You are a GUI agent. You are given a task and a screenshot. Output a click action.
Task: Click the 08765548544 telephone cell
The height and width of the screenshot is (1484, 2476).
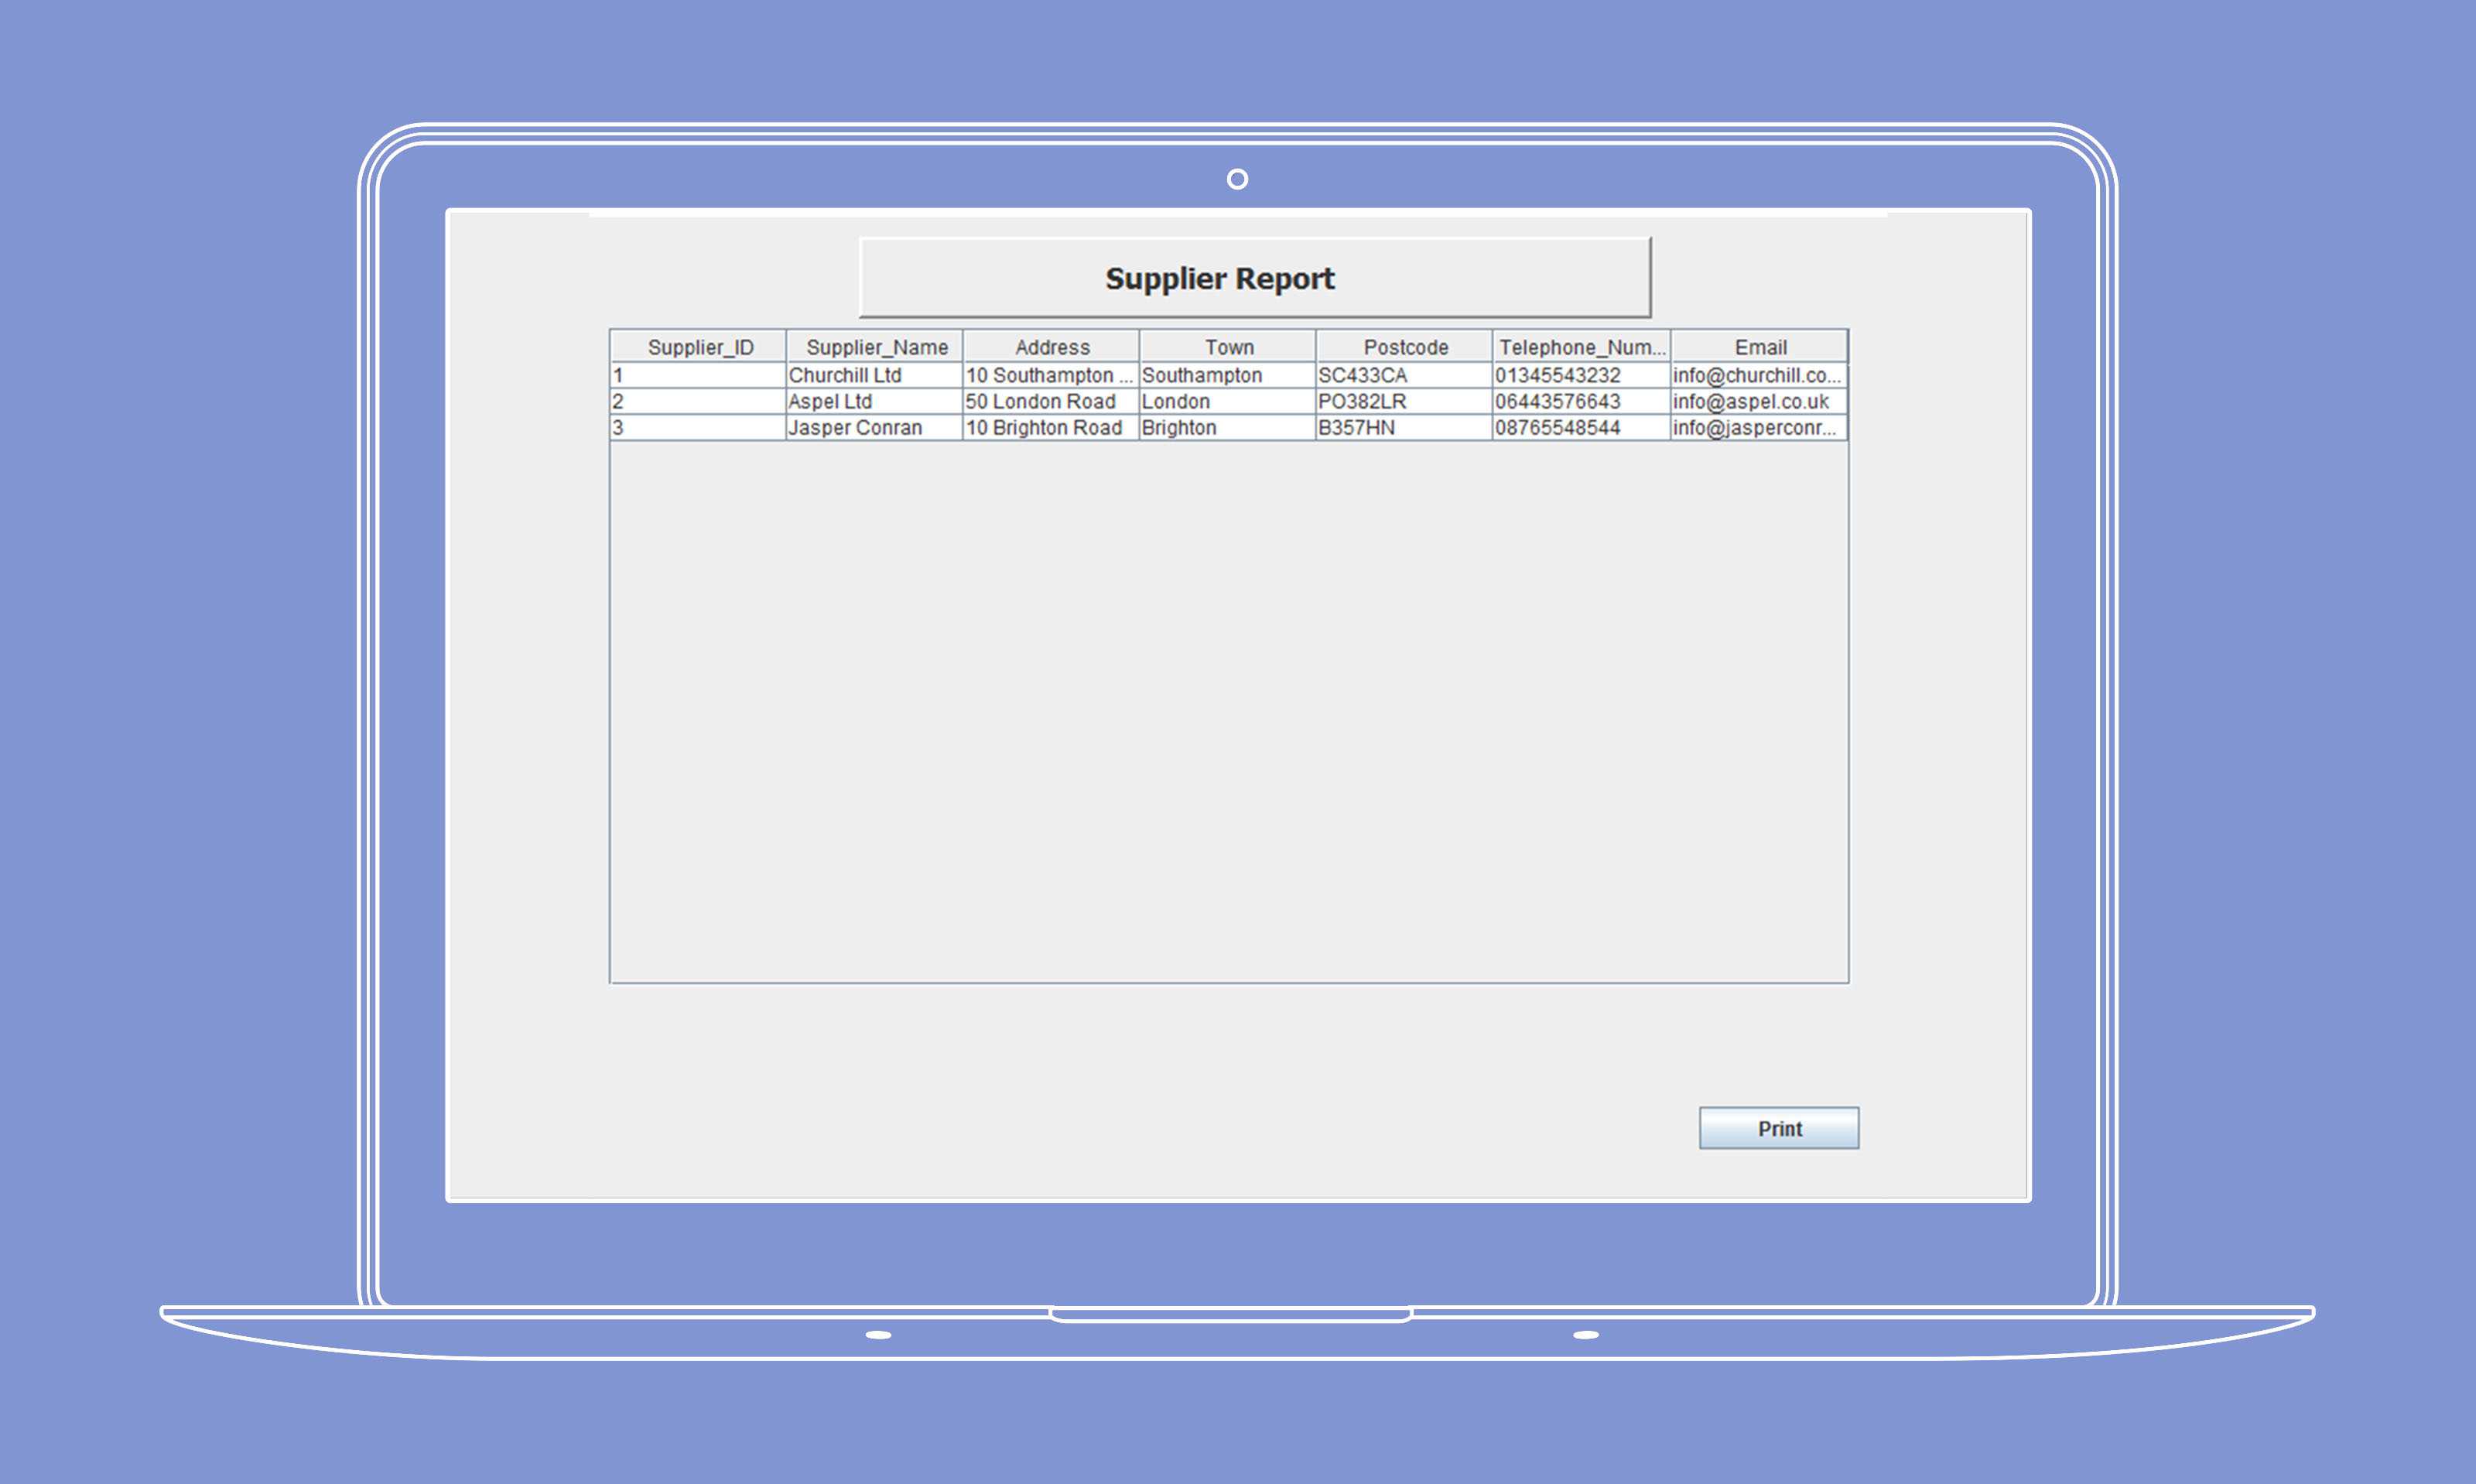point(1582,427)
